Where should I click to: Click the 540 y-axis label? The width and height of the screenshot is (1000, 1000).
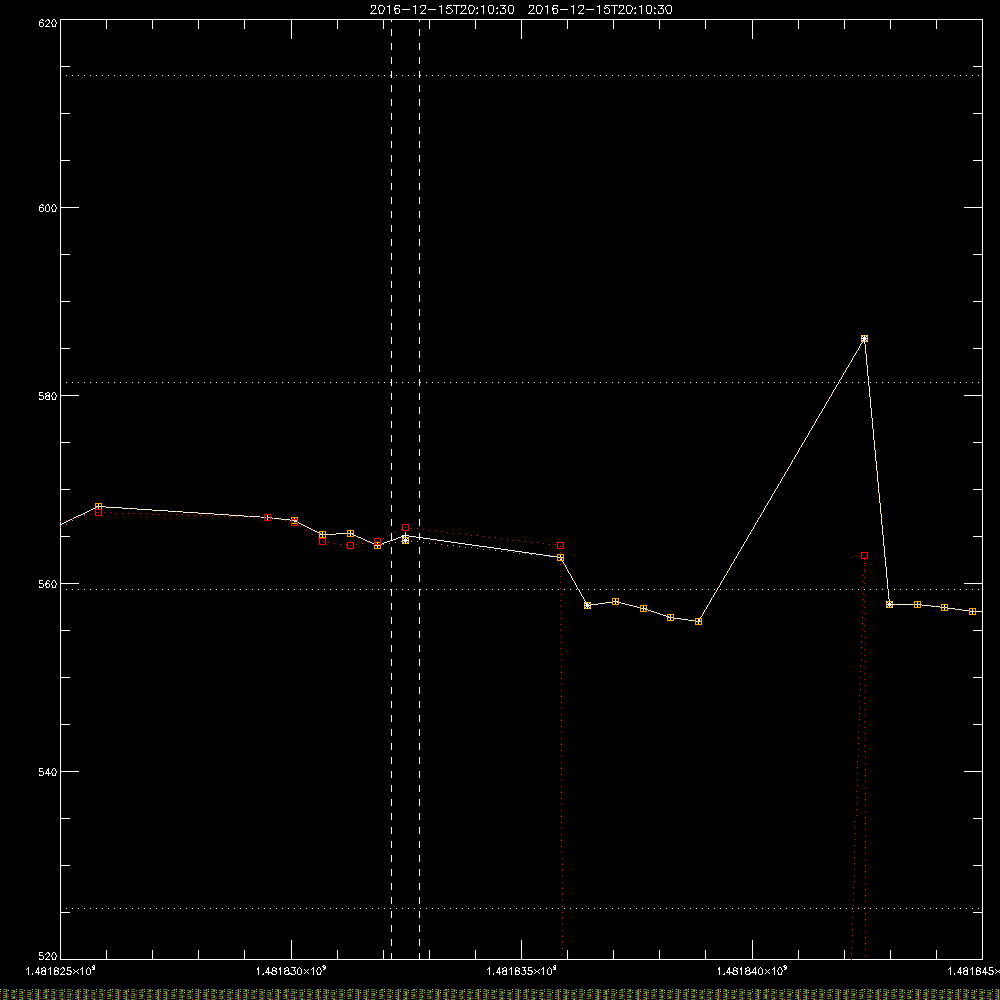tap(49, 772)
